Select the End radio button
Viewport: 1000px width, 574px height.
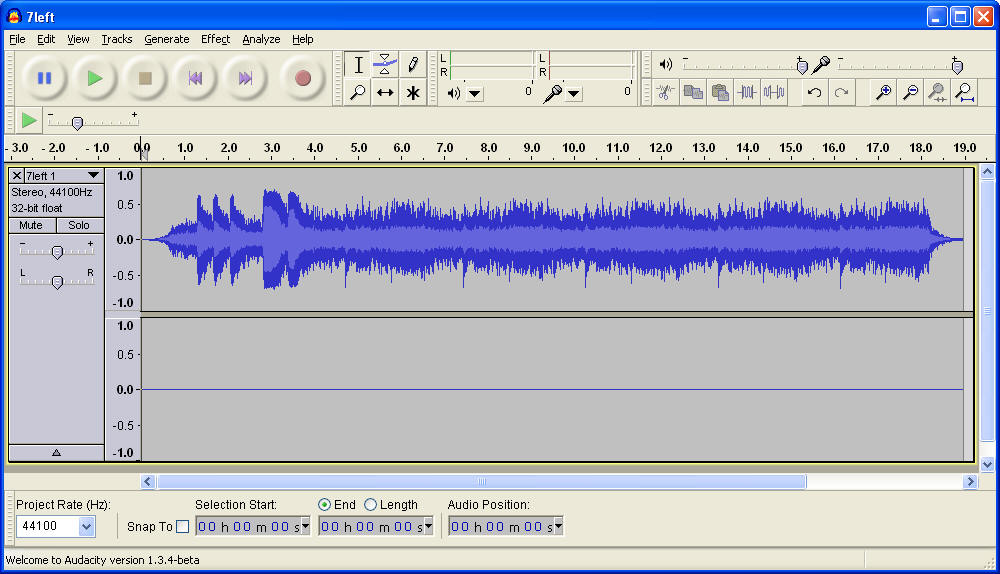(324, 505)
